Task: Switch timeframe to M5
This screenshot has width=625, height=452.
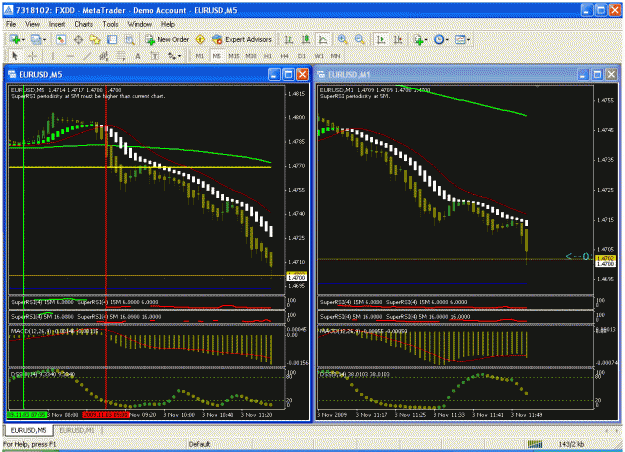Action: pos(216,56)
